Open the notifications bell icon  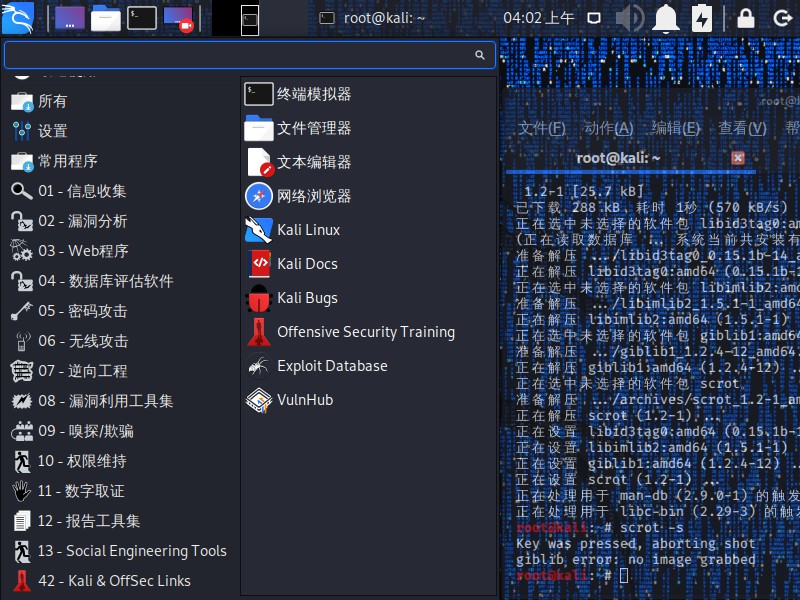666,18
